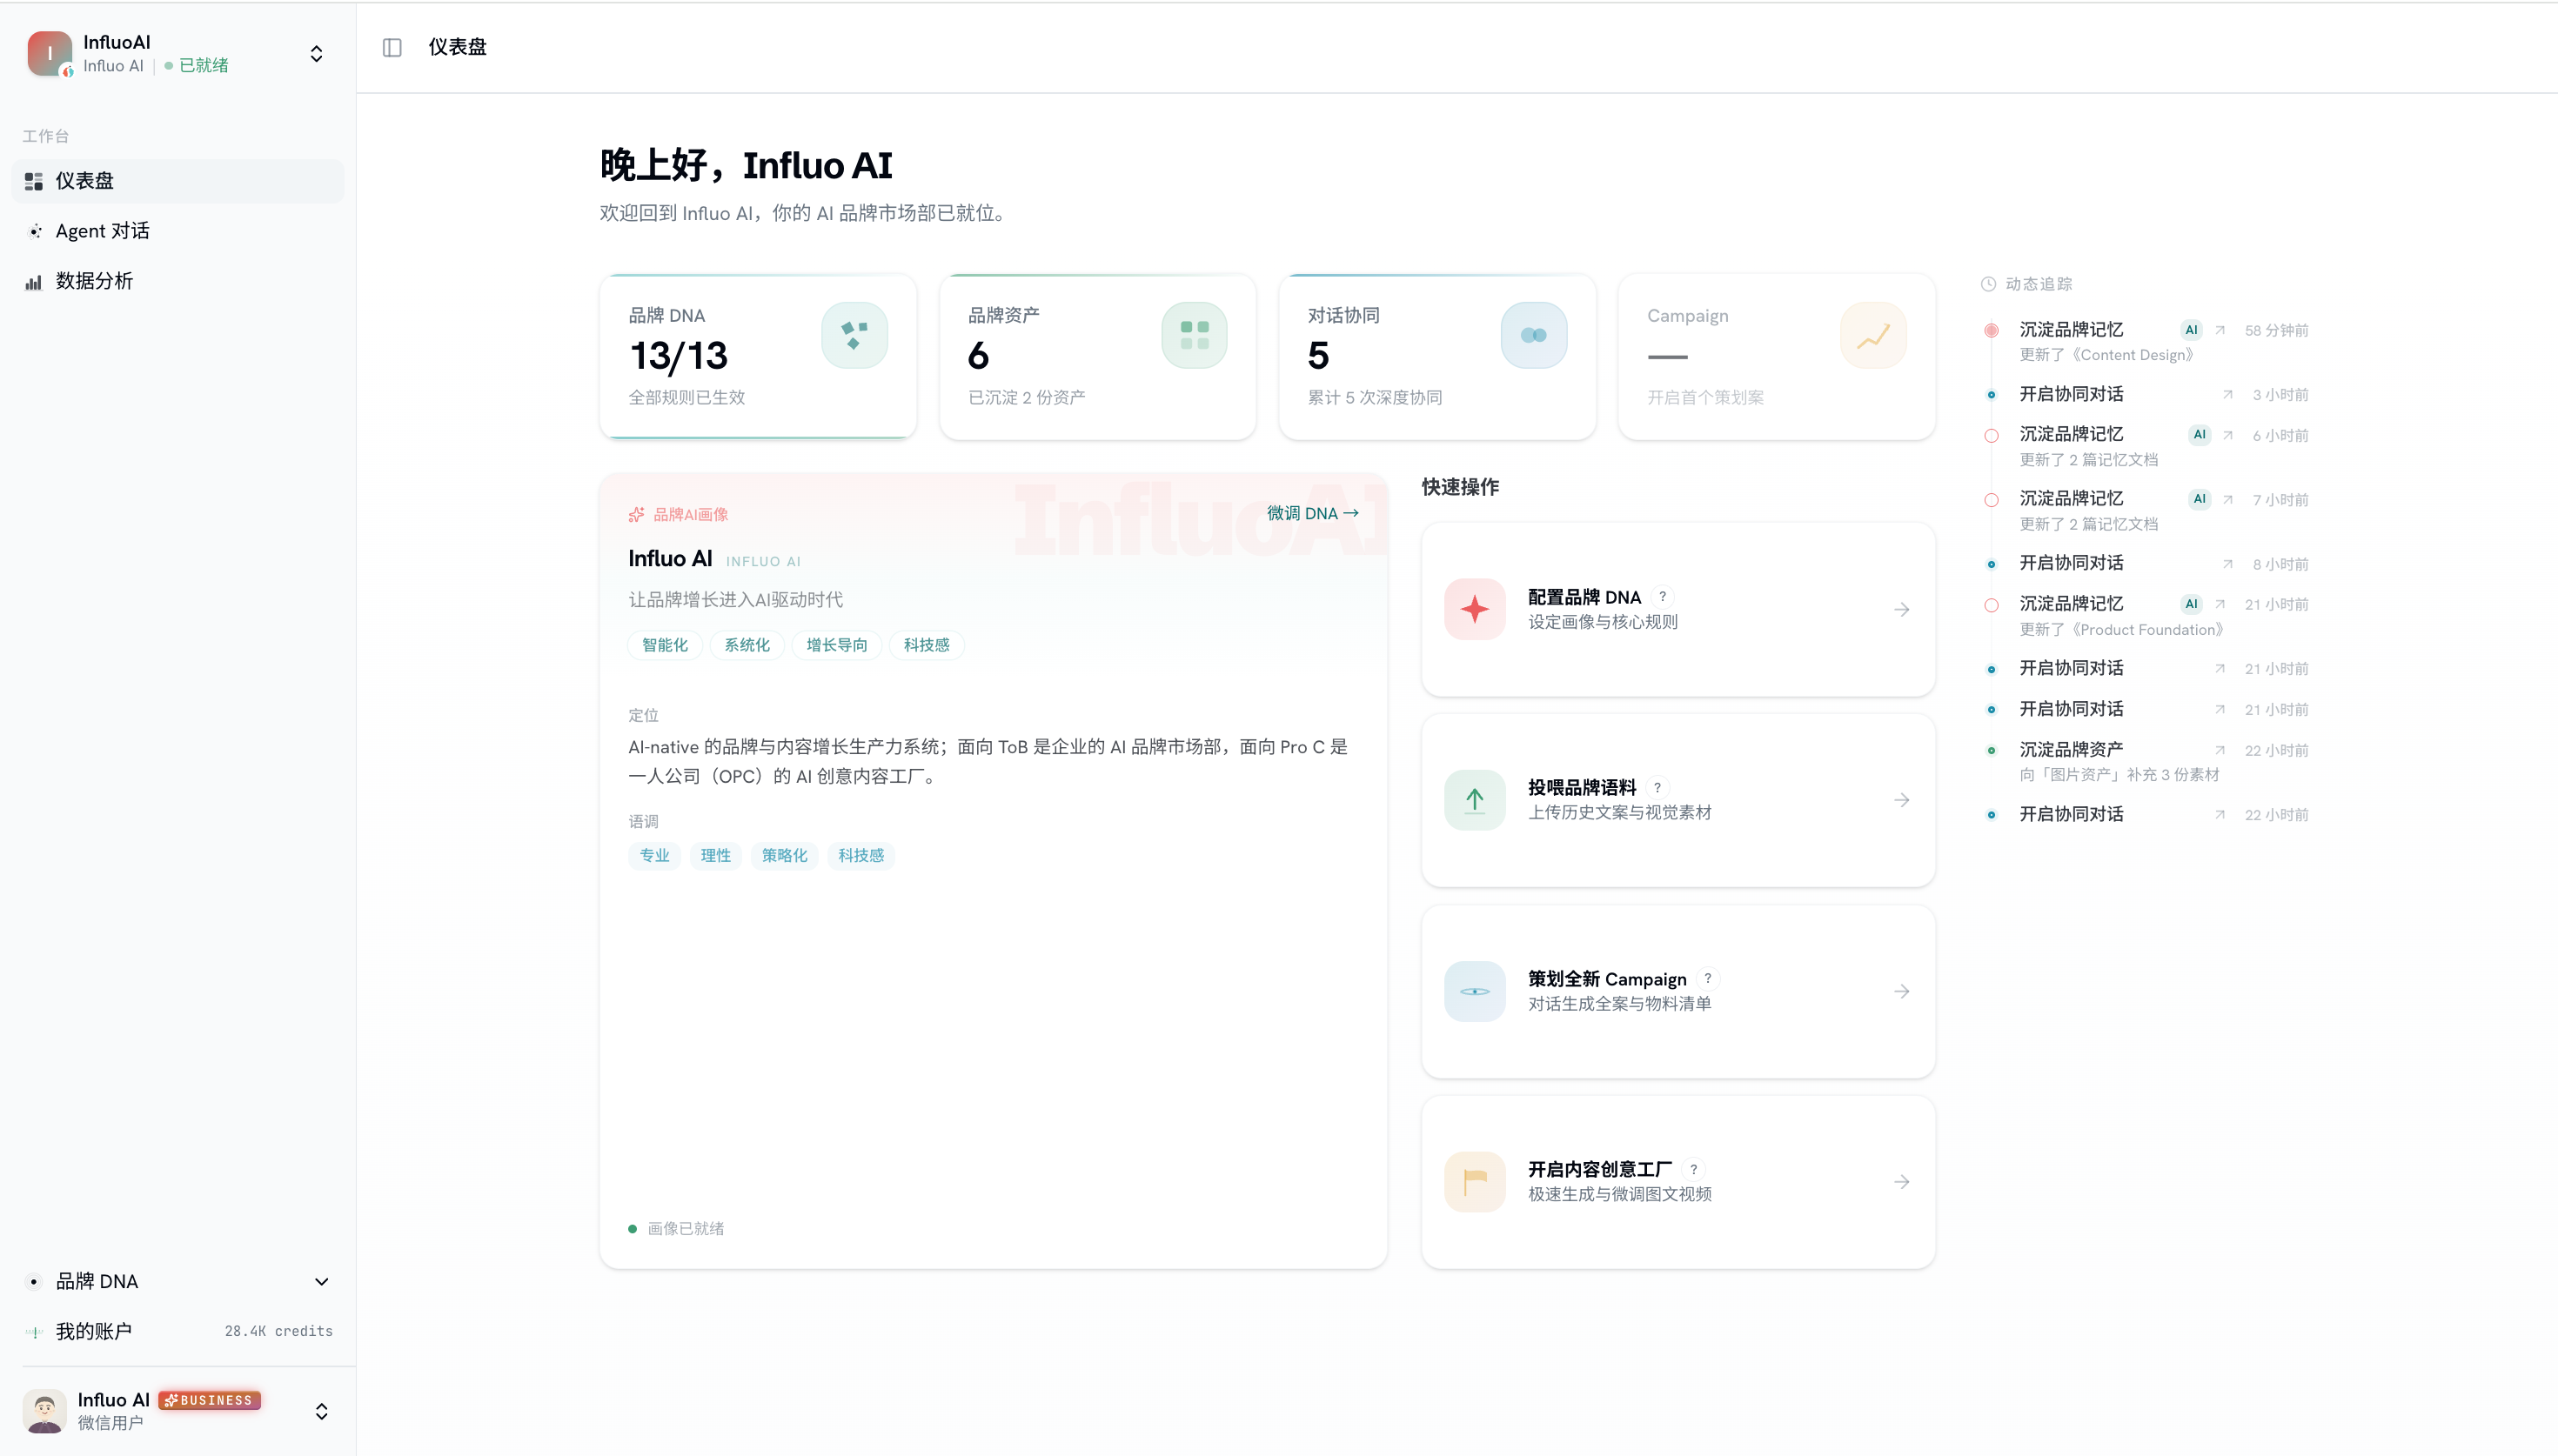Select the 系统化 tag
This screenshot has width=2558, height=1456.
tap(747, 645)
